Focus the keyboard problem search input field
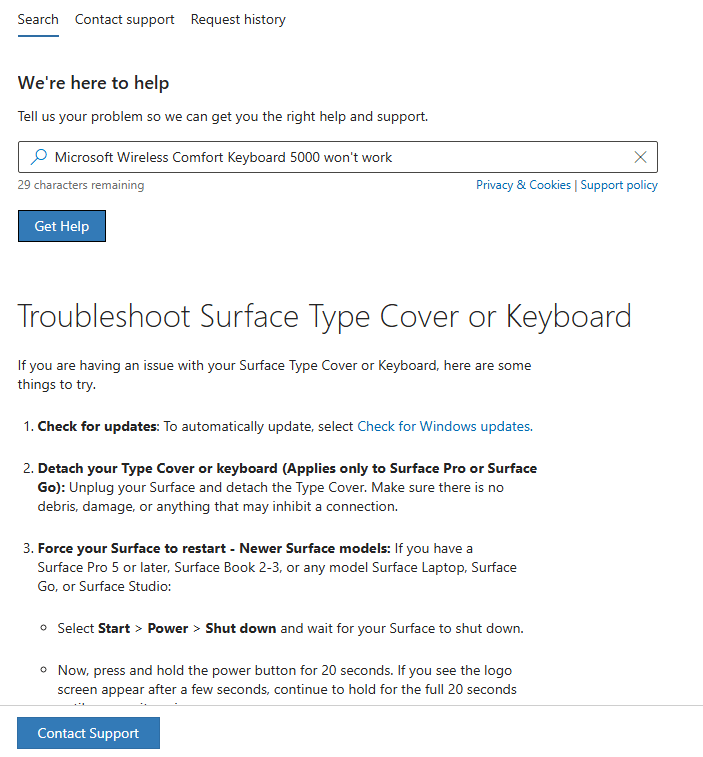The image size is (703, 757). pyautogui.click(x=338, y=157)
